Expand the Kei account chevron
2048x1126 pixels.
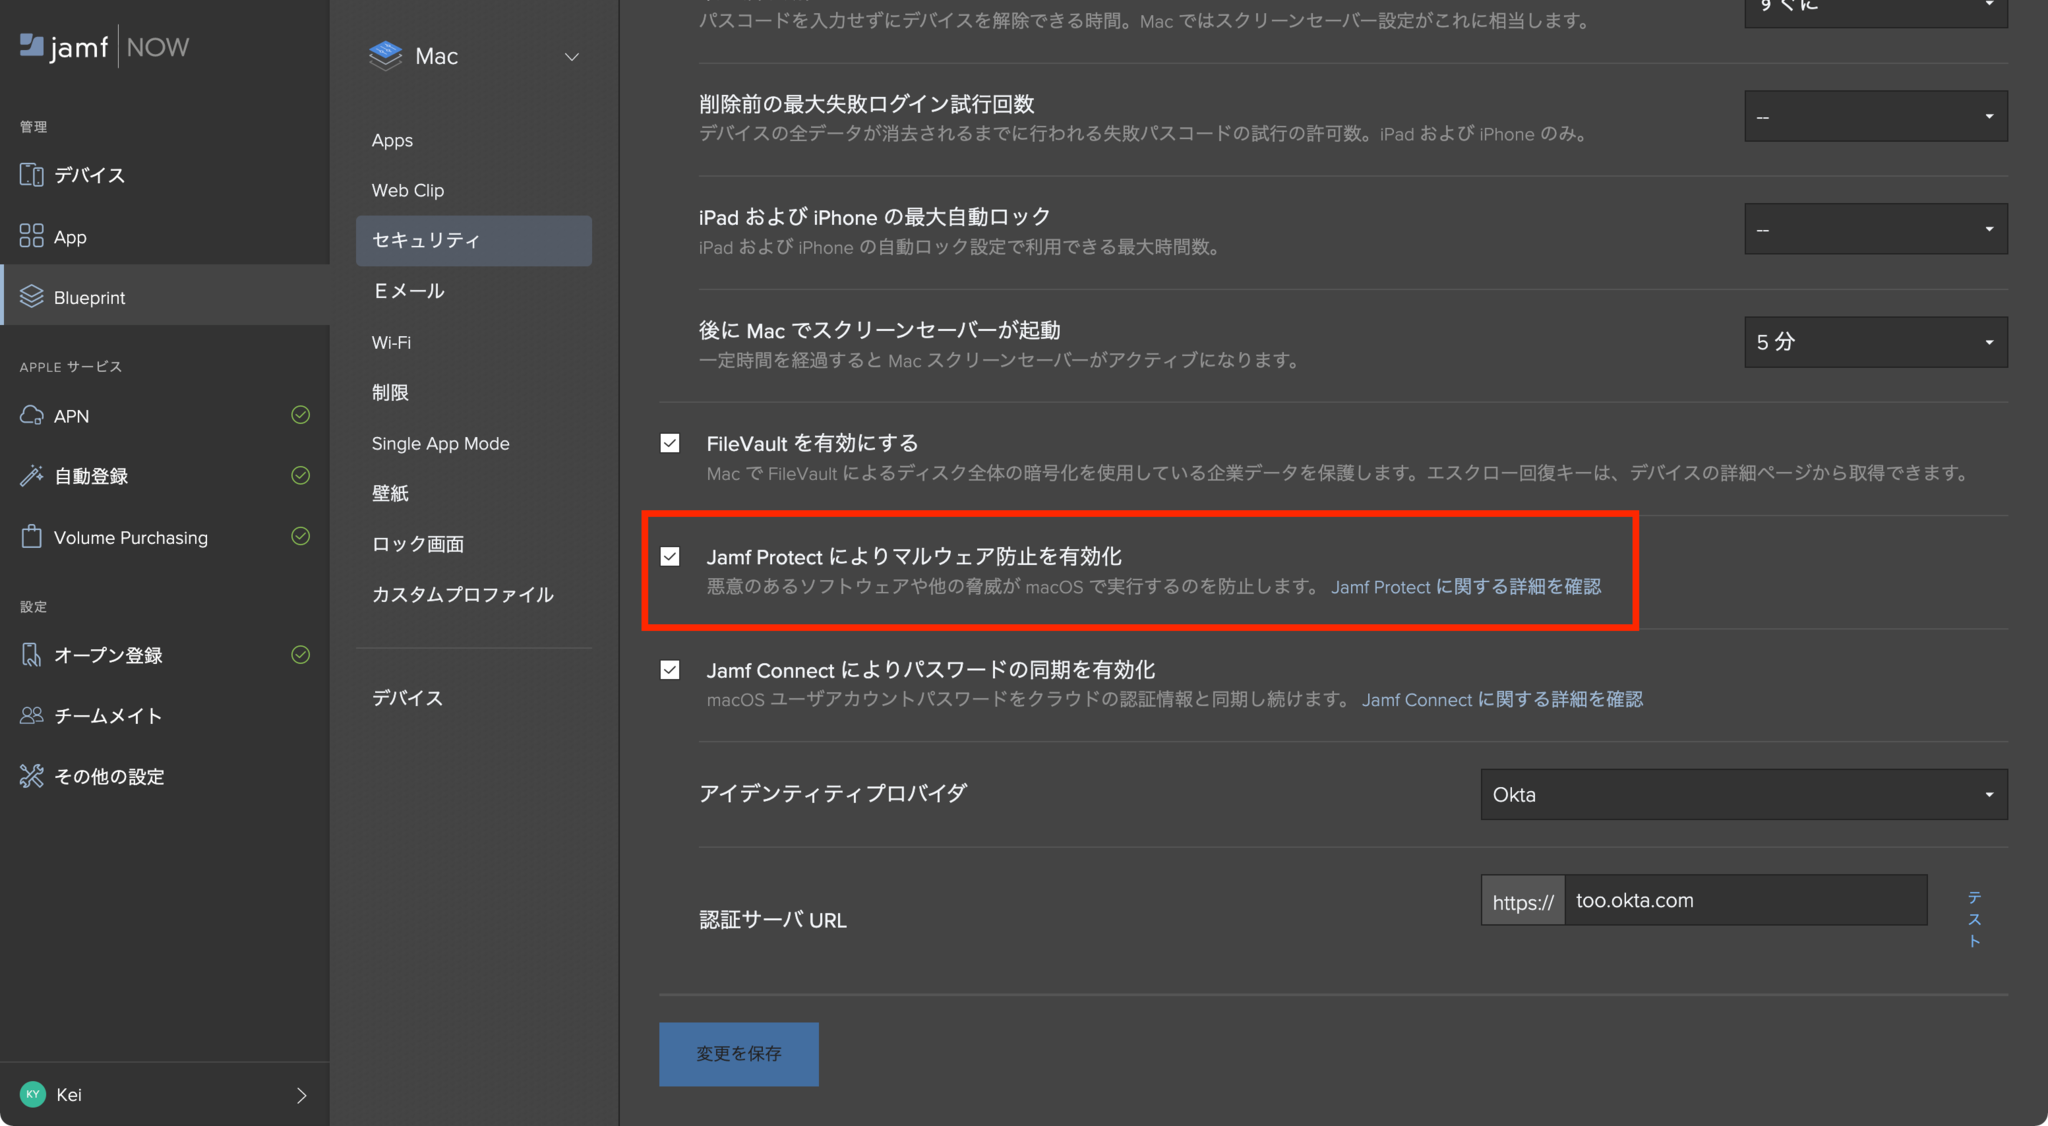[x=301, y=1095]
